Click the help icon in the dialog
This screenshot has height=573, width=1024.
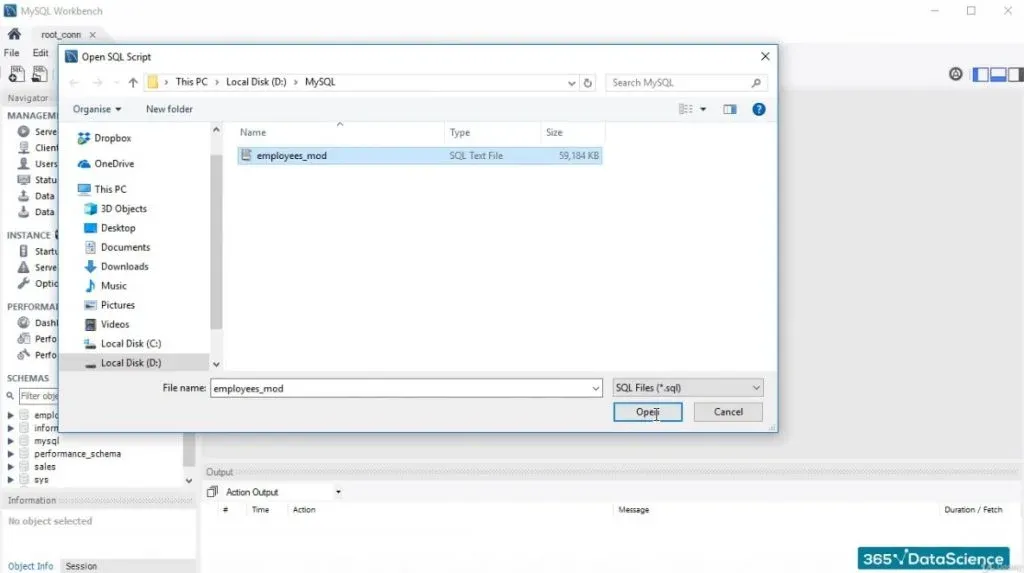click(759, 109)
